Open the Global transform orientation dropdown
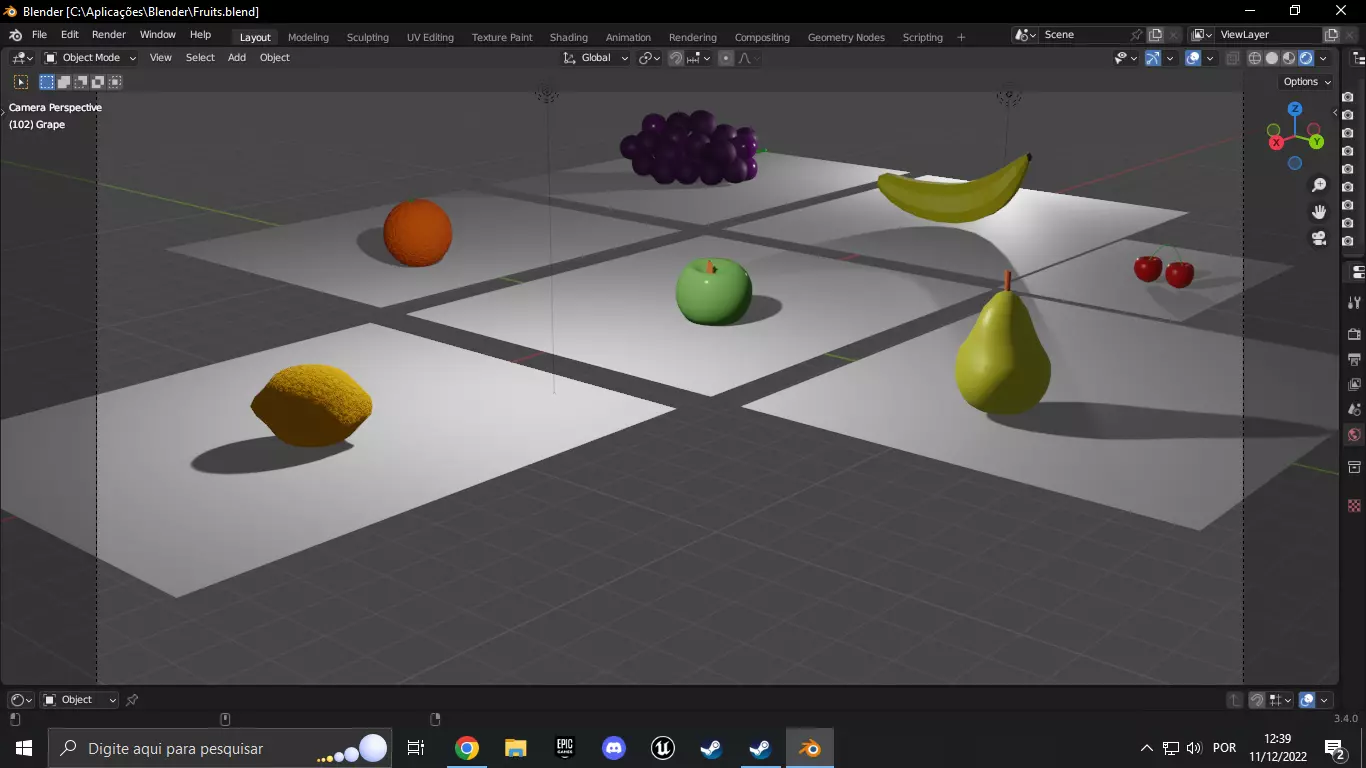 (596, 58)
